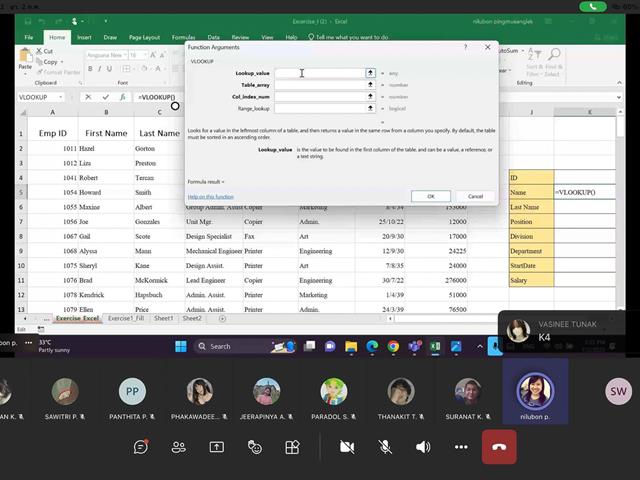The image size is (640, 480).
Task: Select the Sheet1 sheet tab
Action: tap(163, 318)
